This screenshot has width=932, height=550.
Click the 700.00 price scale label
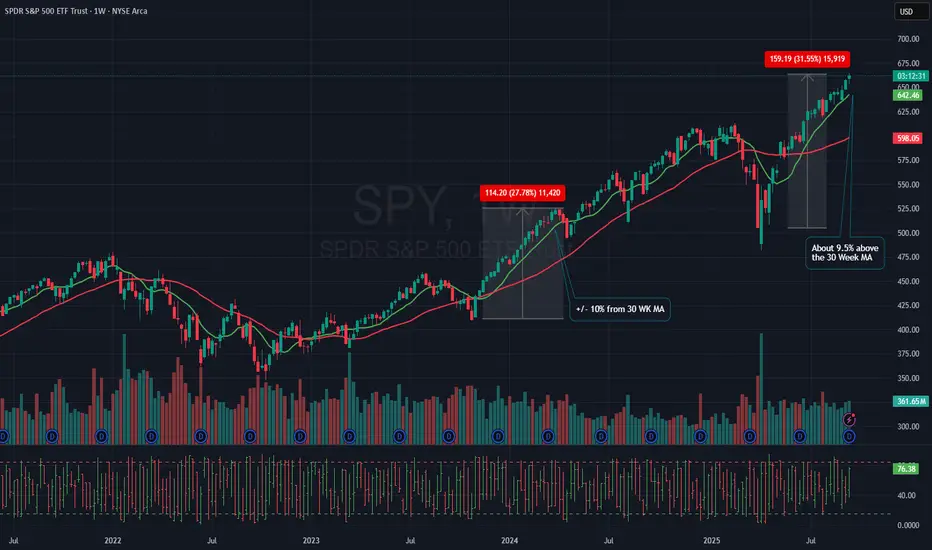908,39
